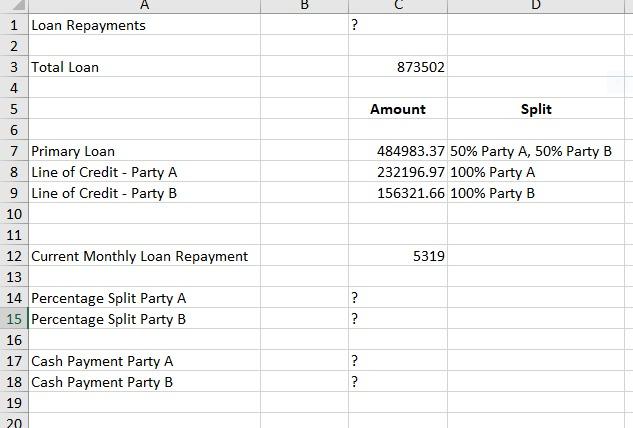Screen dimensions: 633x428
Task: Select the value 873502
Action: (421, 67)
